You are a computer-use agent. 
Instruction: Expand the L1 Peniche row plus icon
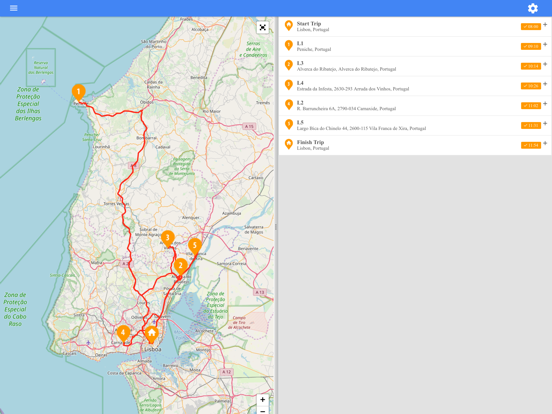545,44
